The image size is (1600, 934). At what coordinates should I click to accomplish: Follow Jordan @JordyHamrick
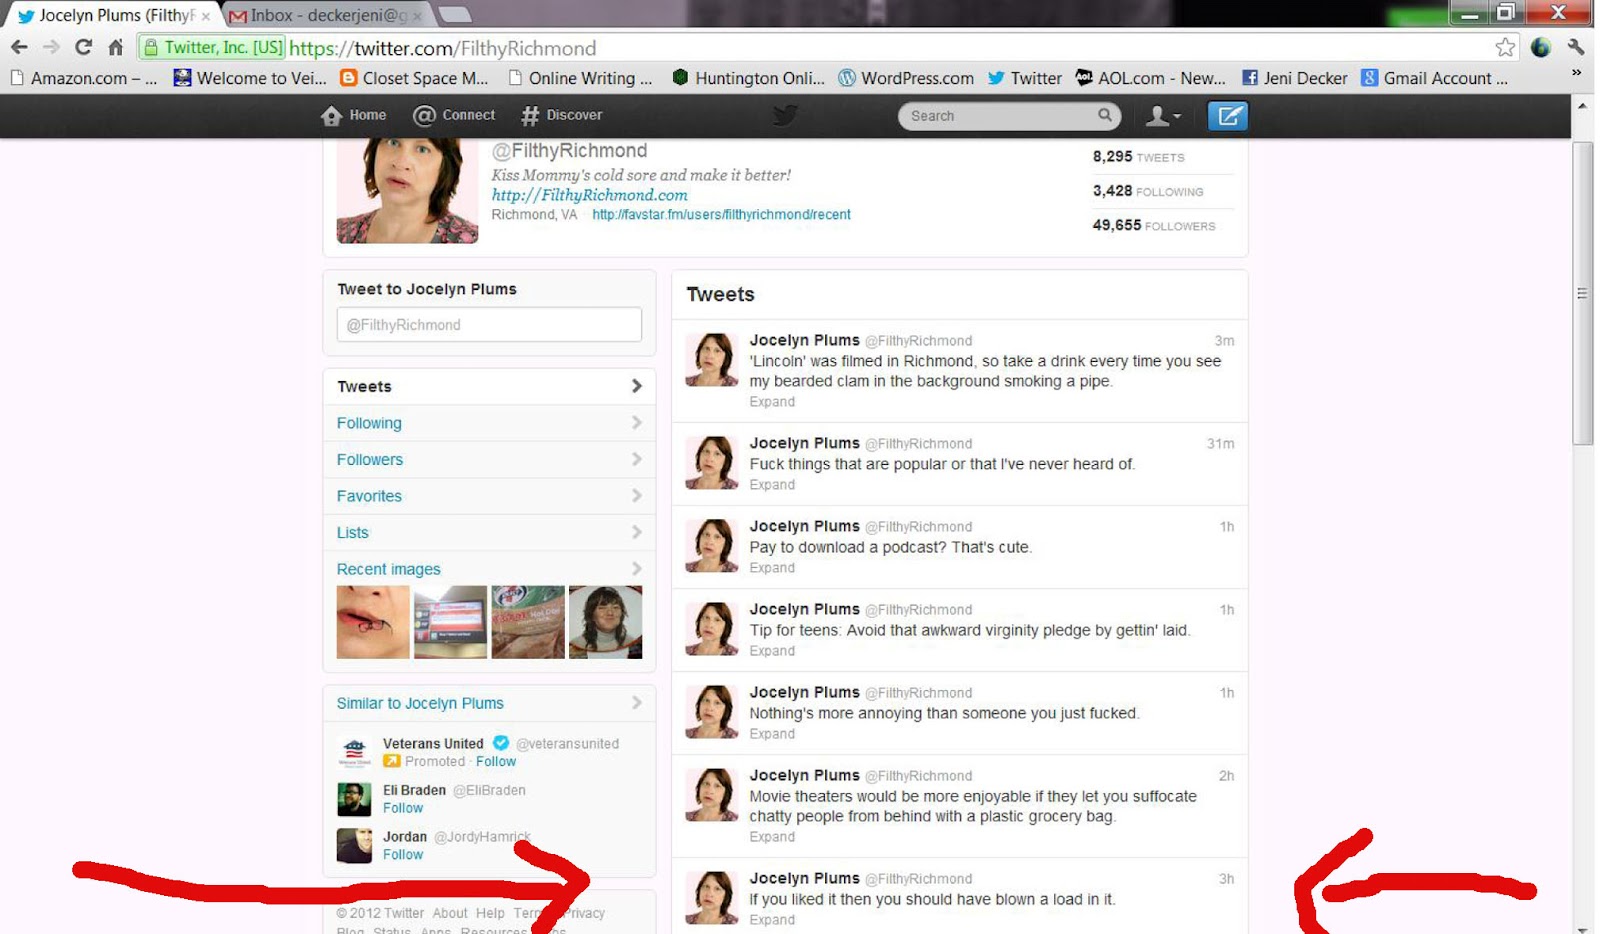[403, 855]
